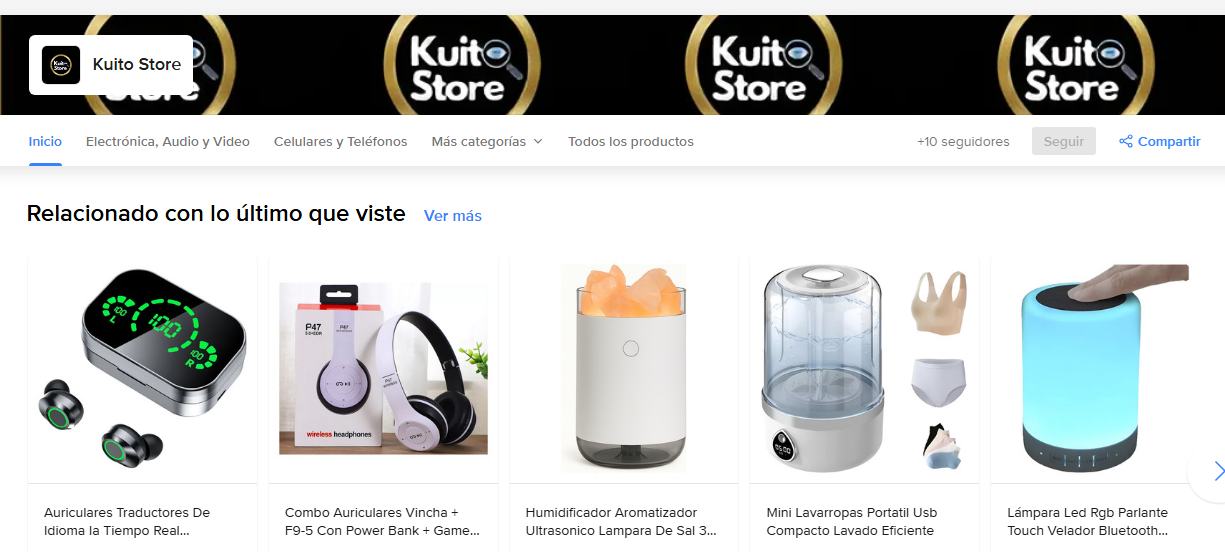Click the share icon beside Compartir
Image resolution: width=1225 pixels, height=552 pixels.
coord(1126,141)
